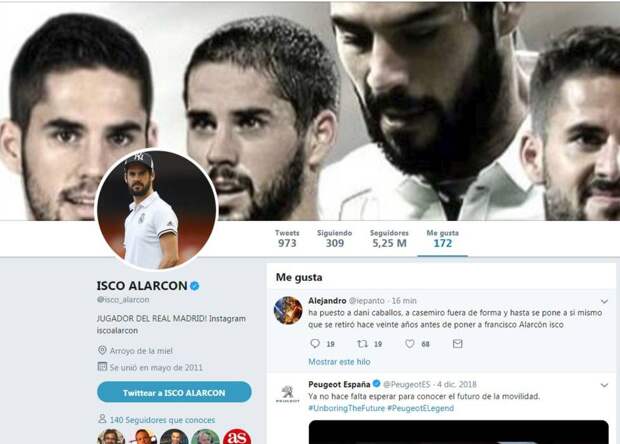Click the reply icon on Alejandro's tweet
The height and width of the screenshot is (444, 620).
(315, 344)
